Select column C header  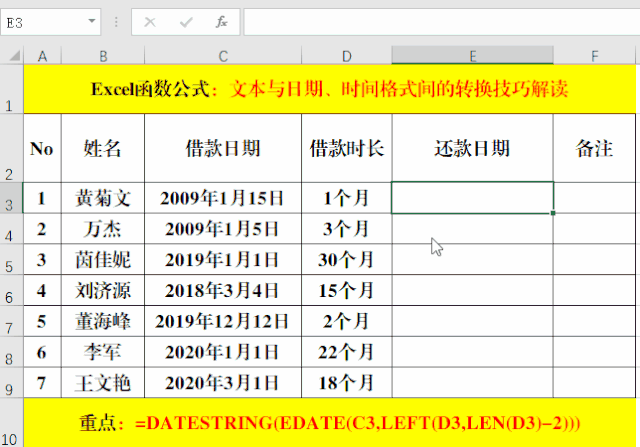click(223, 56)
